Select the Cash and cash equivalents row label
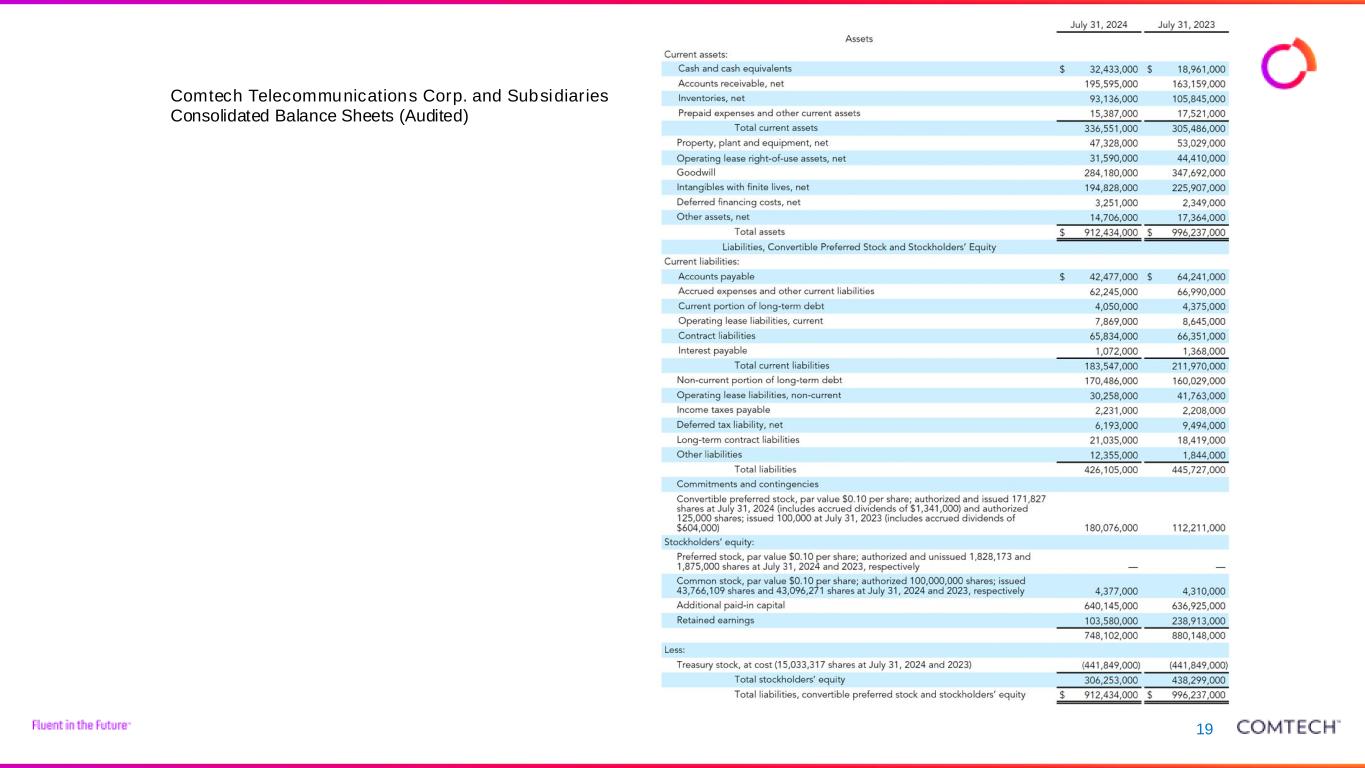 click(734, 69)
